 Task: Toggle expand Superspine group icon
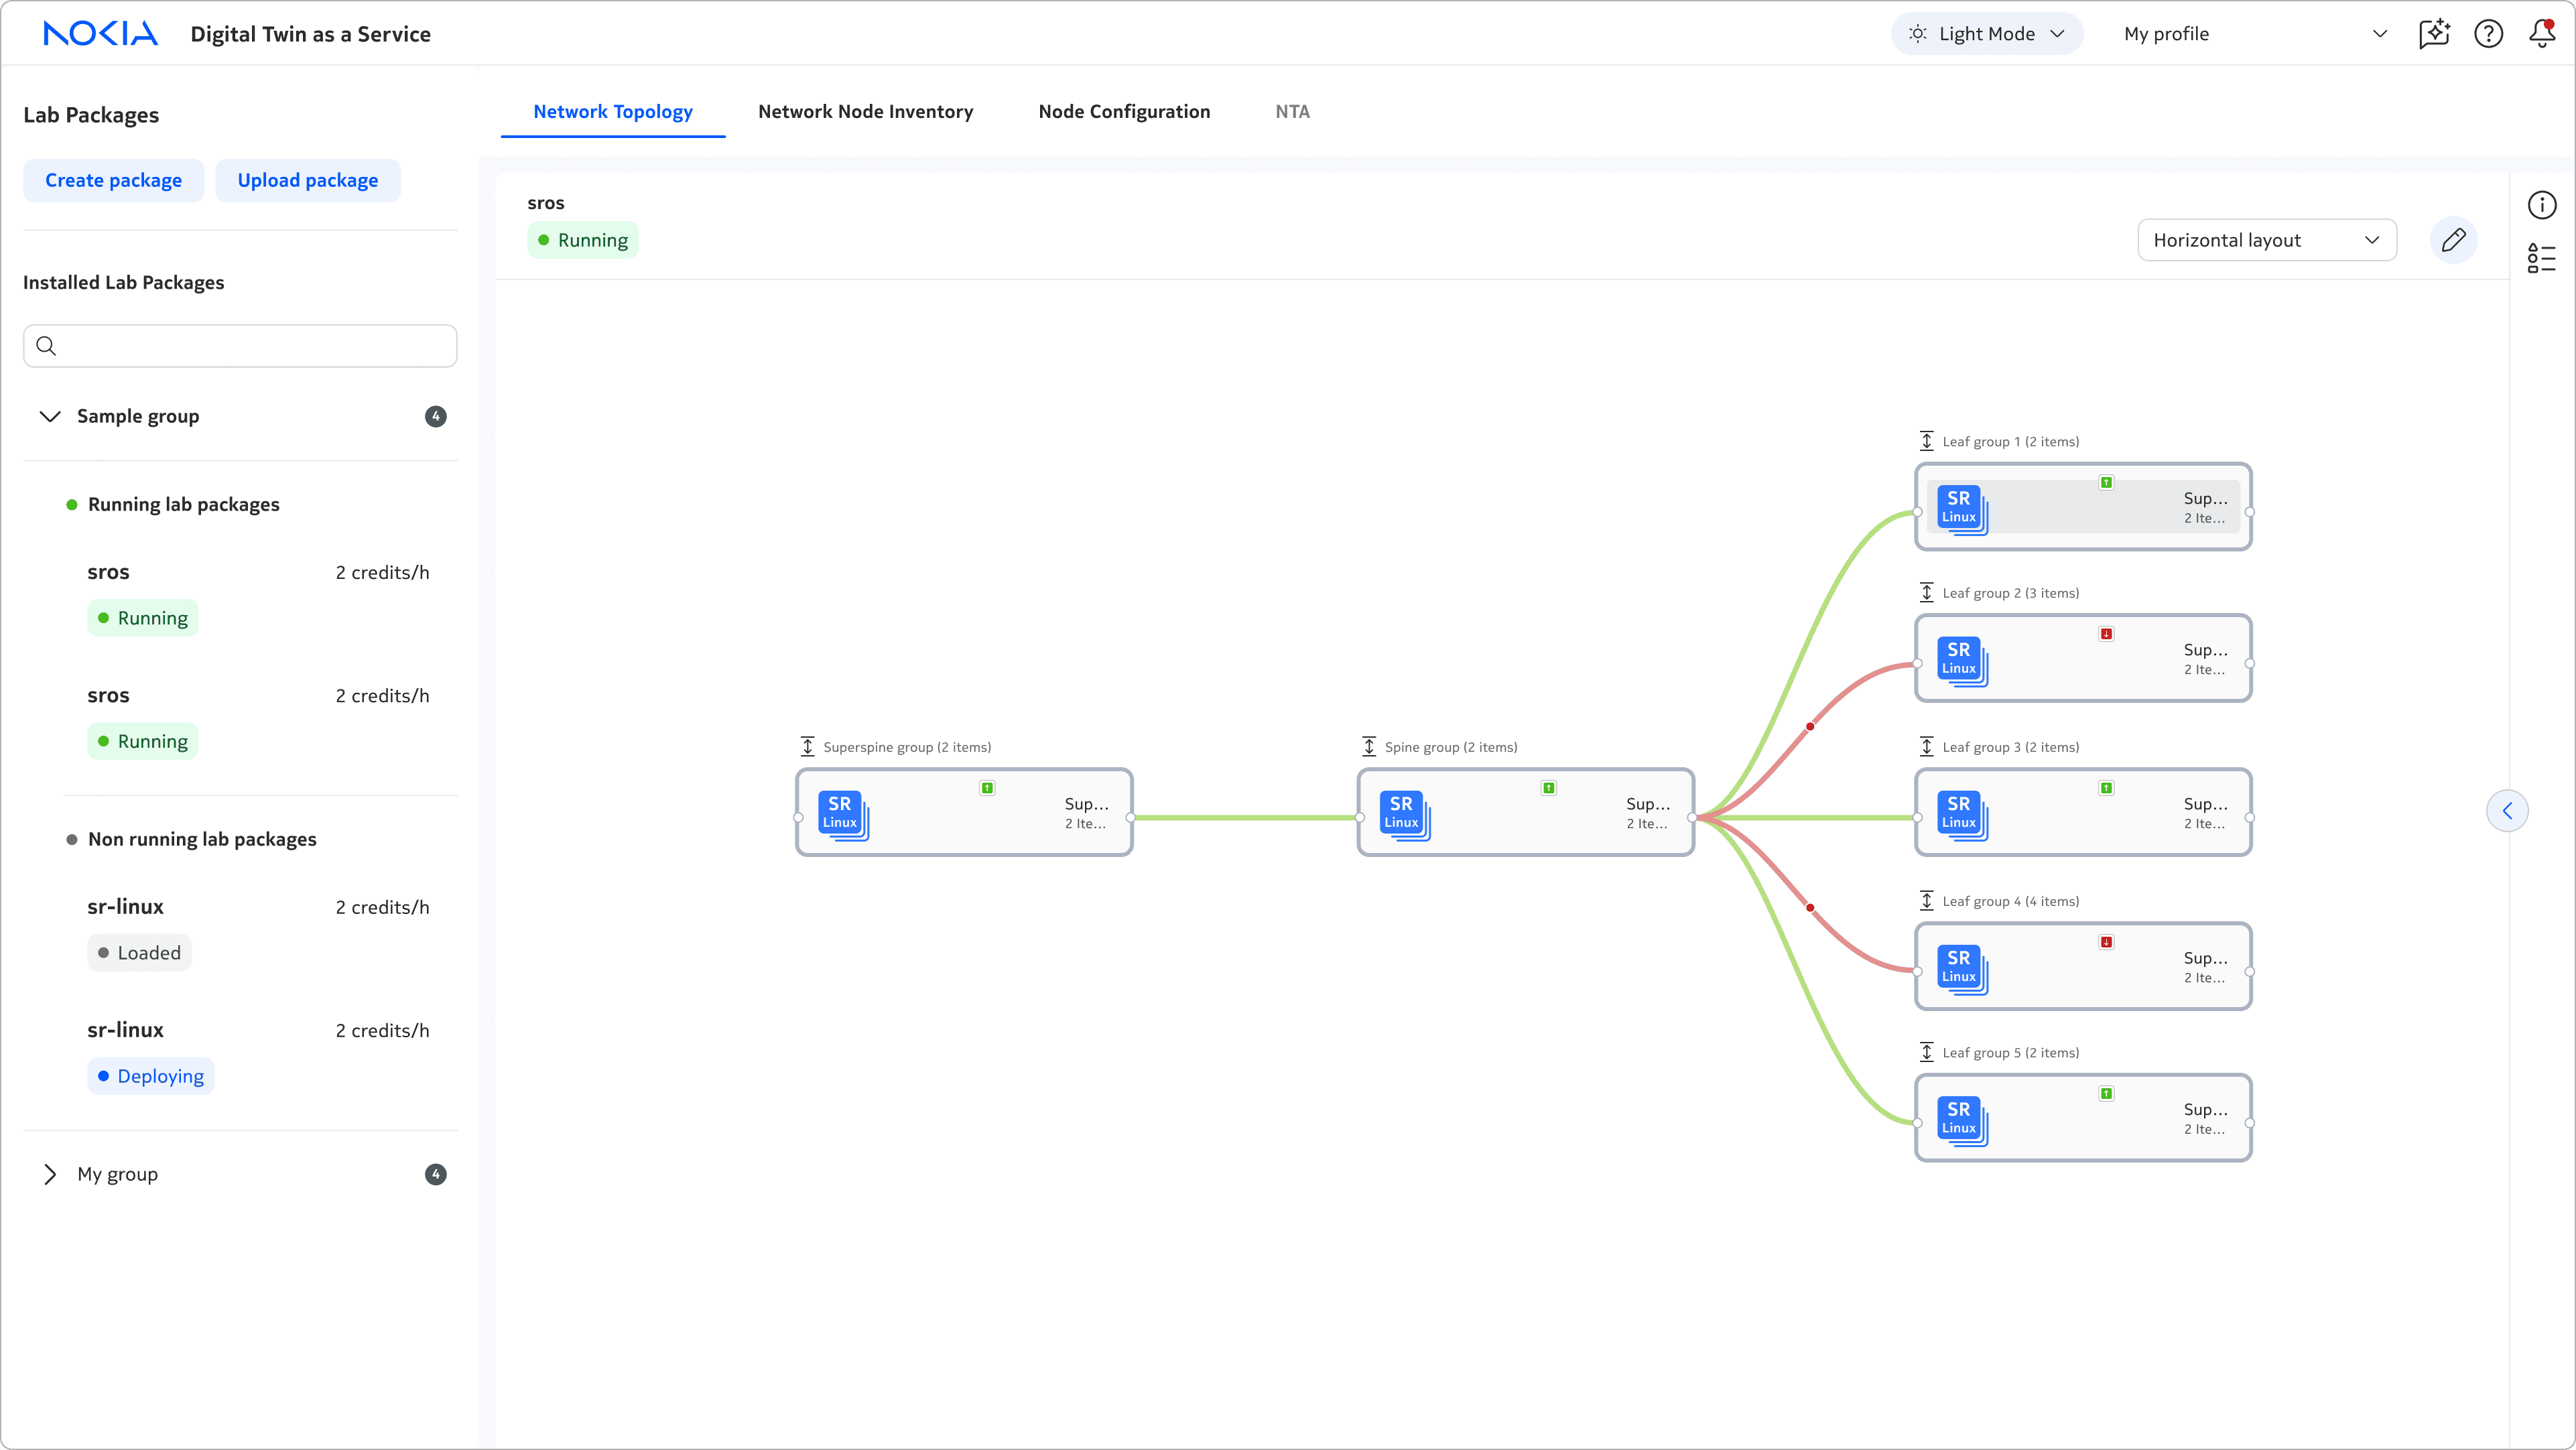coord(807,747)
